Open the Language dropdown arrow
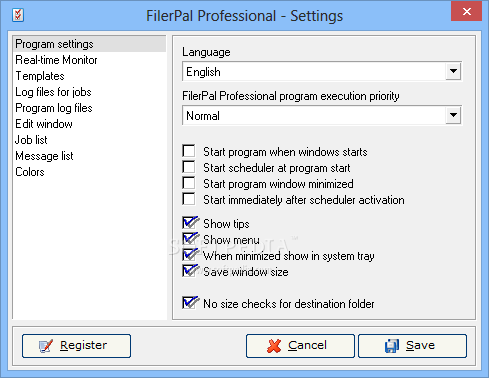 [x=453, y=71]
